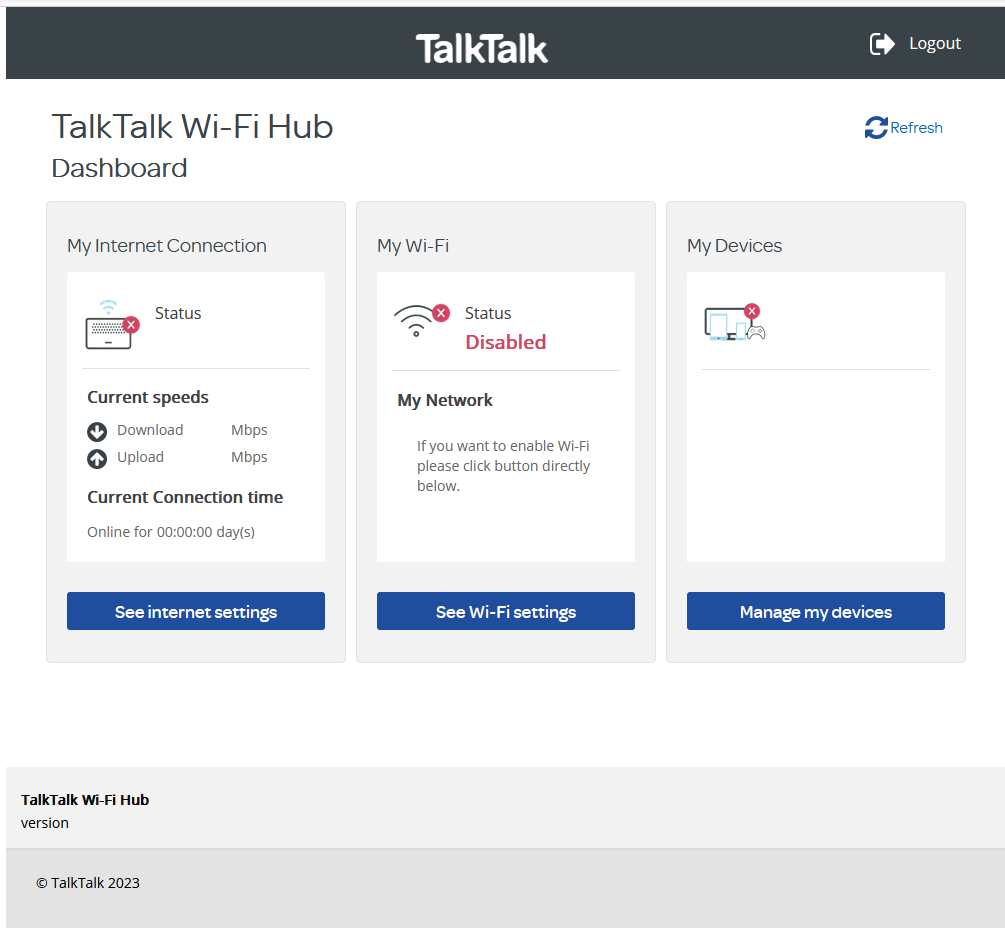Click the Dashboard page title
Viewport: 1005px width, 929px height.
[x=119, y=168]
